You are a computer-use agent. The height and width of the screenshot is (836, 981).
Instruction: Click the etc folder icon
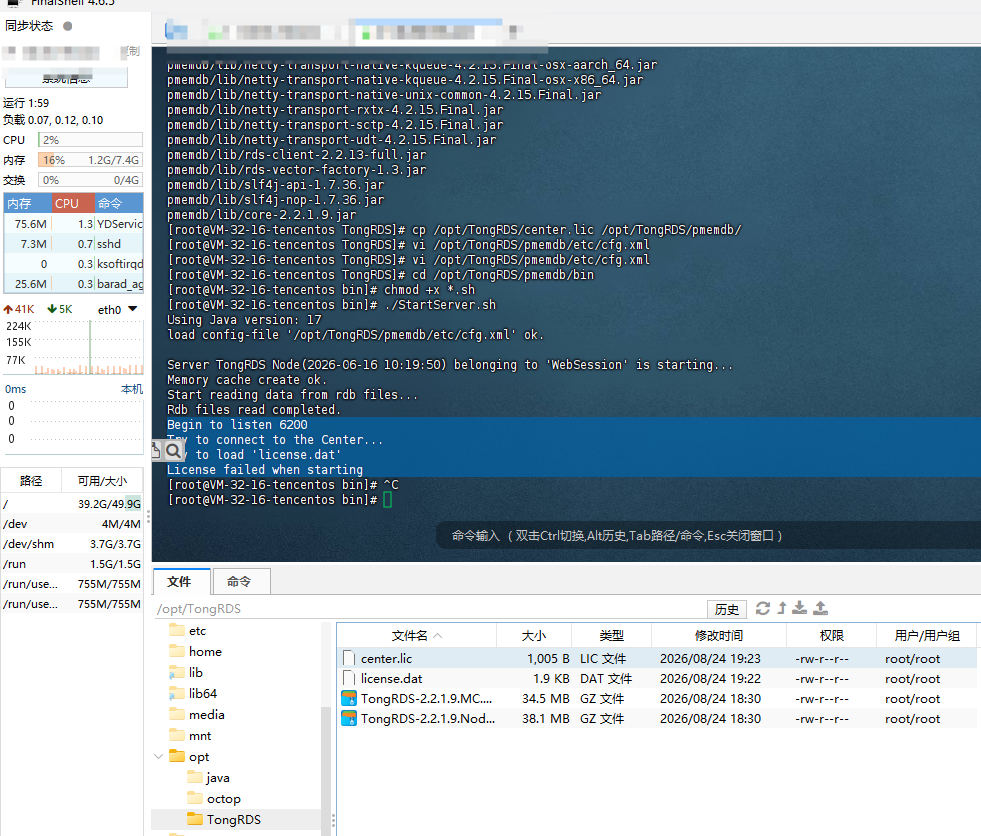(177, 630)
